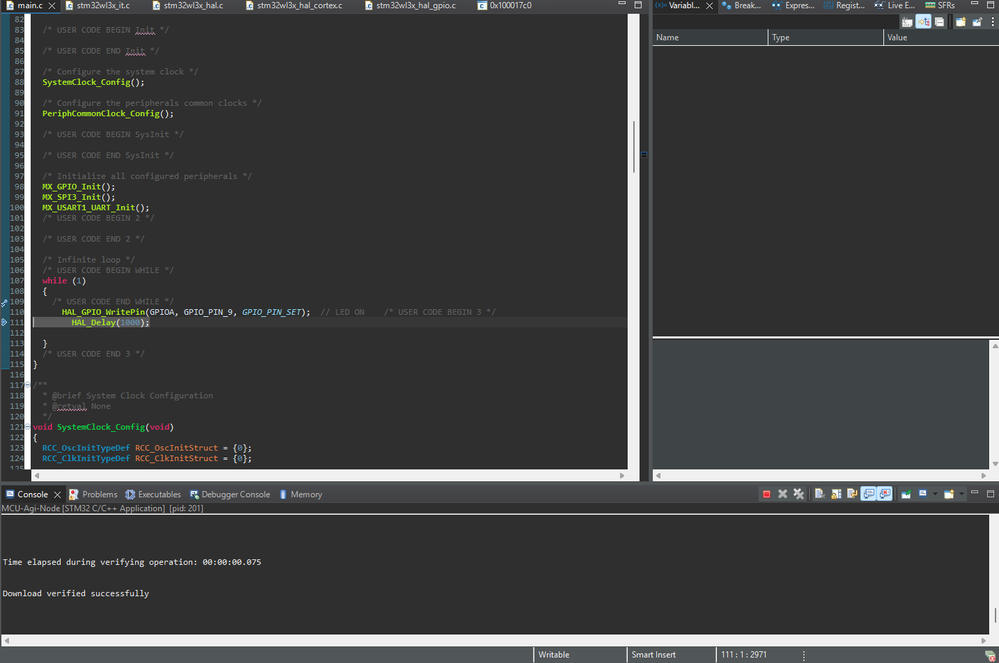Toggle Scroll Lock in the console

pos(836,494)
